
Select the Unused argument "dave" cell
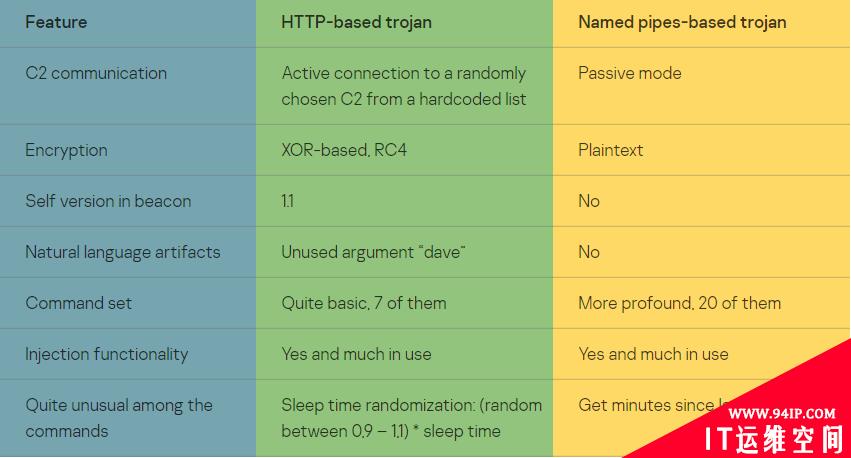373,252
